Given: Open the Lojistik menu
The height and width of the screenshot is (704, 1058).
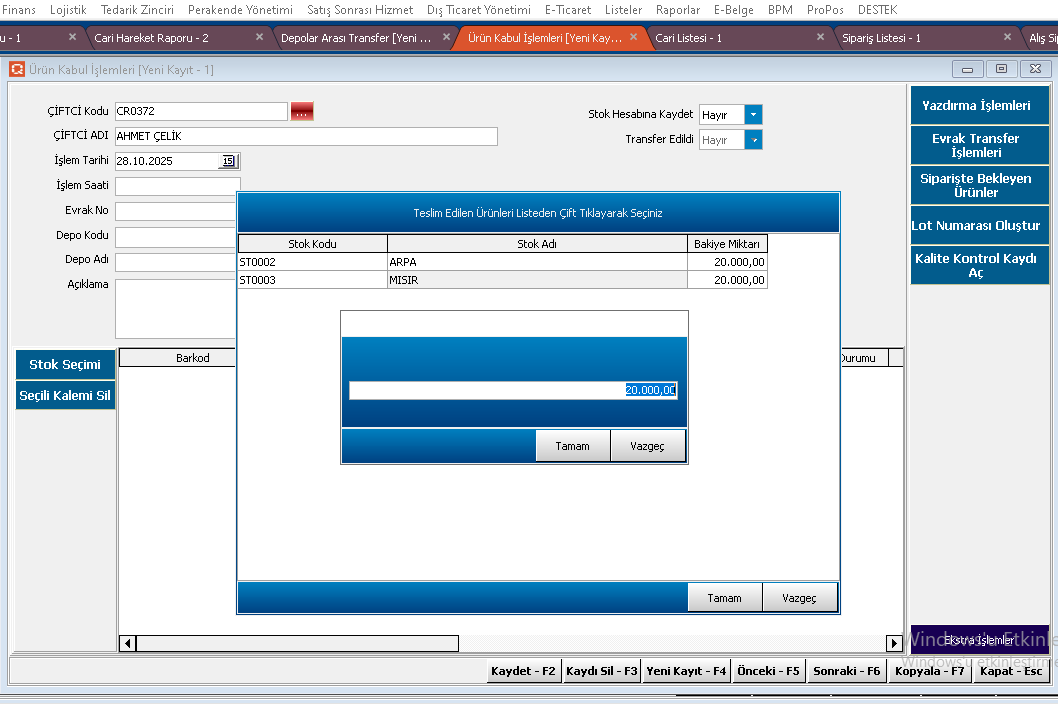Looking at the screenshot, I should tap(68, 10).
